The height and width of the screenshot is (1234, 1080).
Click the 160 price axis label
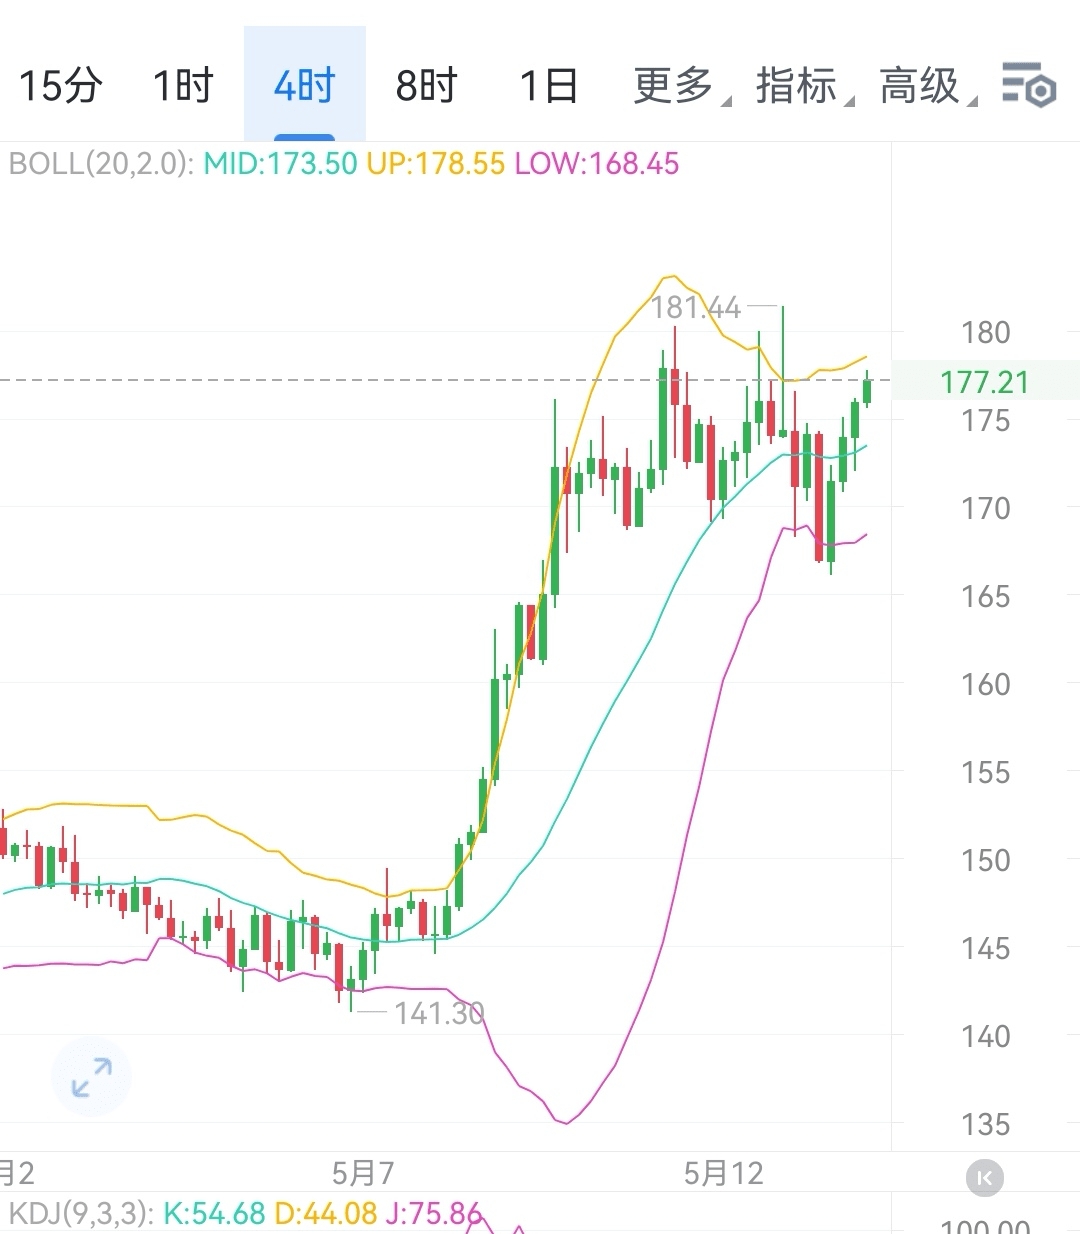coord(986,684)
